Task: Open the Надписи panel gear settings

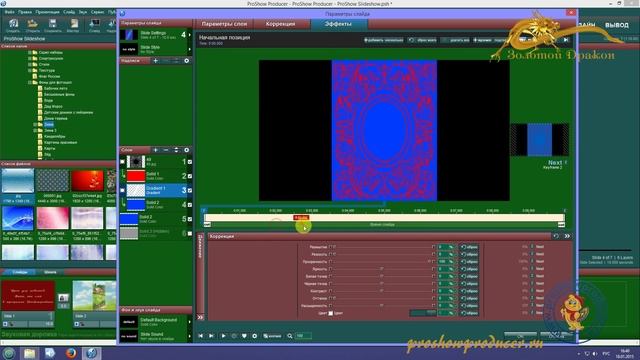Action: (187, 60)
